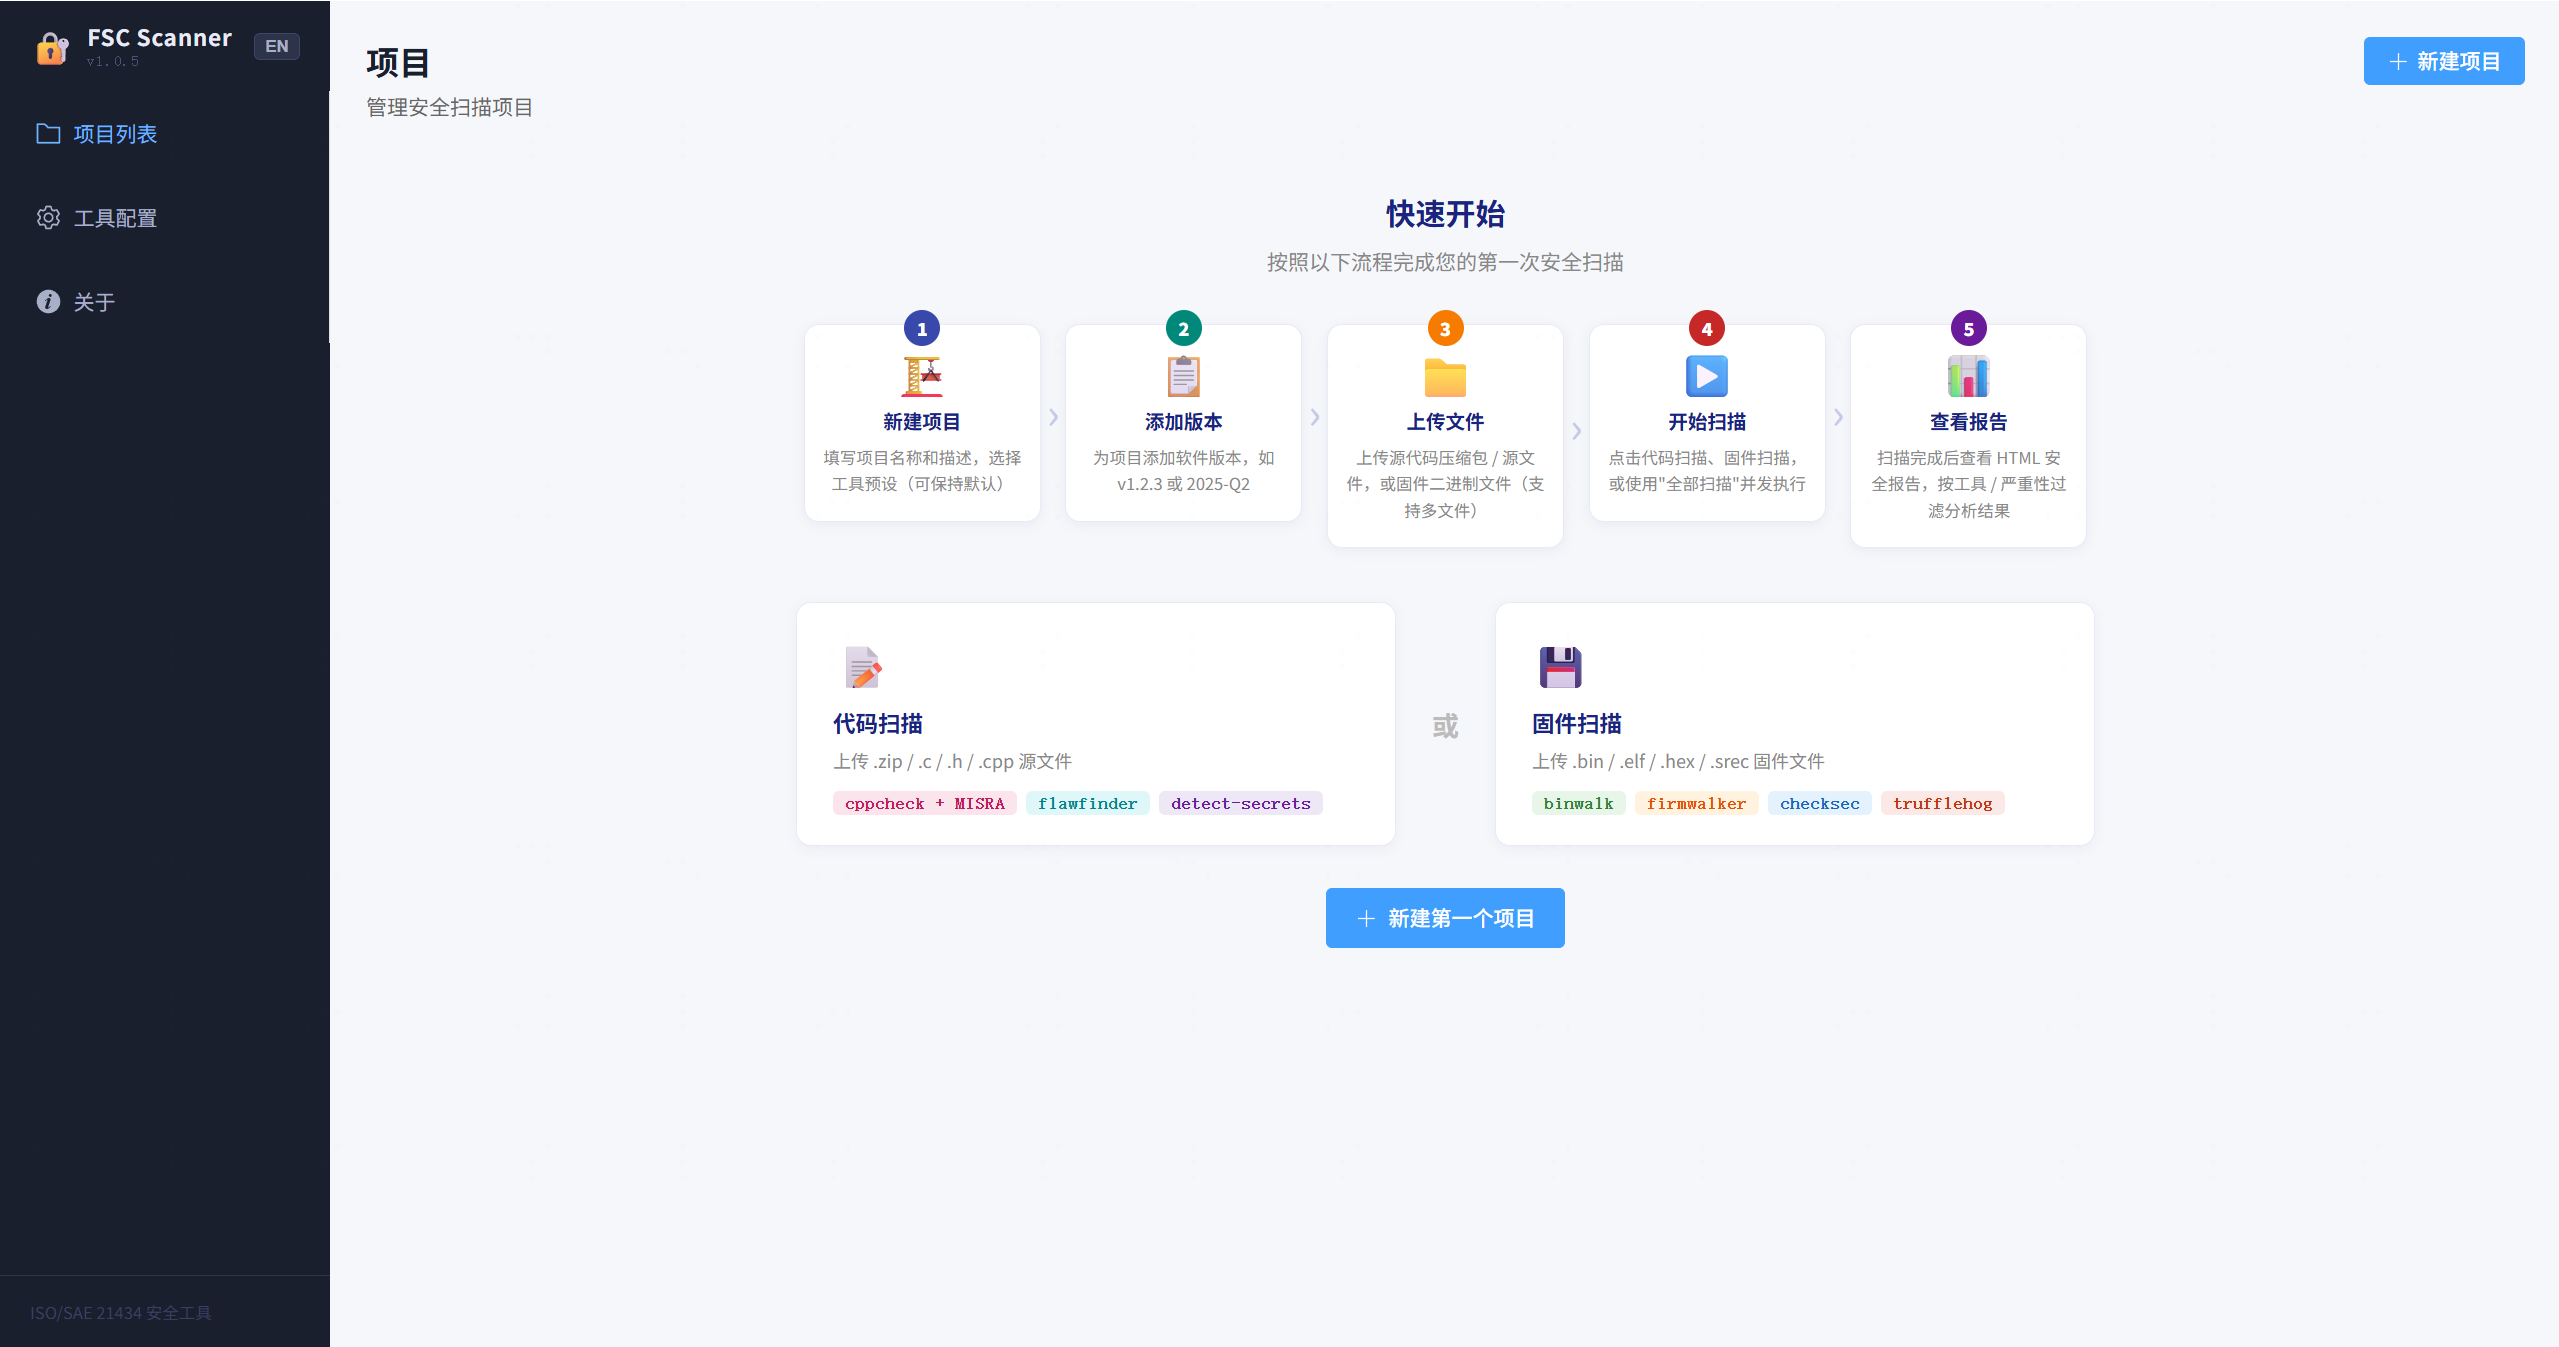Screen dimensions: 2559x1347
Task: Click step number 3 badge
Action: click(x=1445, y=328)
